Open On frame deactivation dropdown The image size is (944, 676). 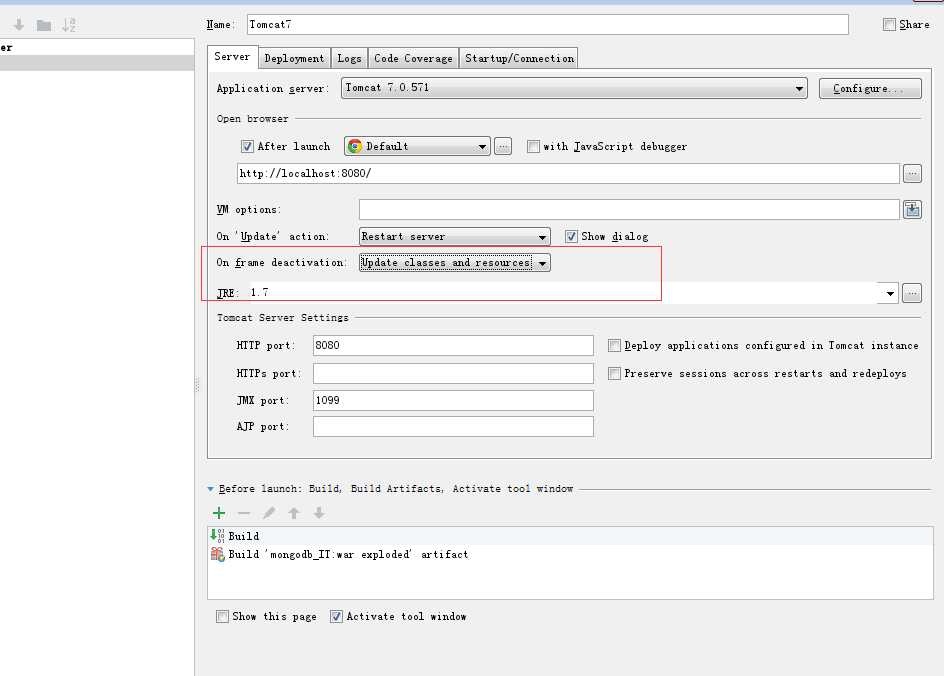[x=455, y=262]
